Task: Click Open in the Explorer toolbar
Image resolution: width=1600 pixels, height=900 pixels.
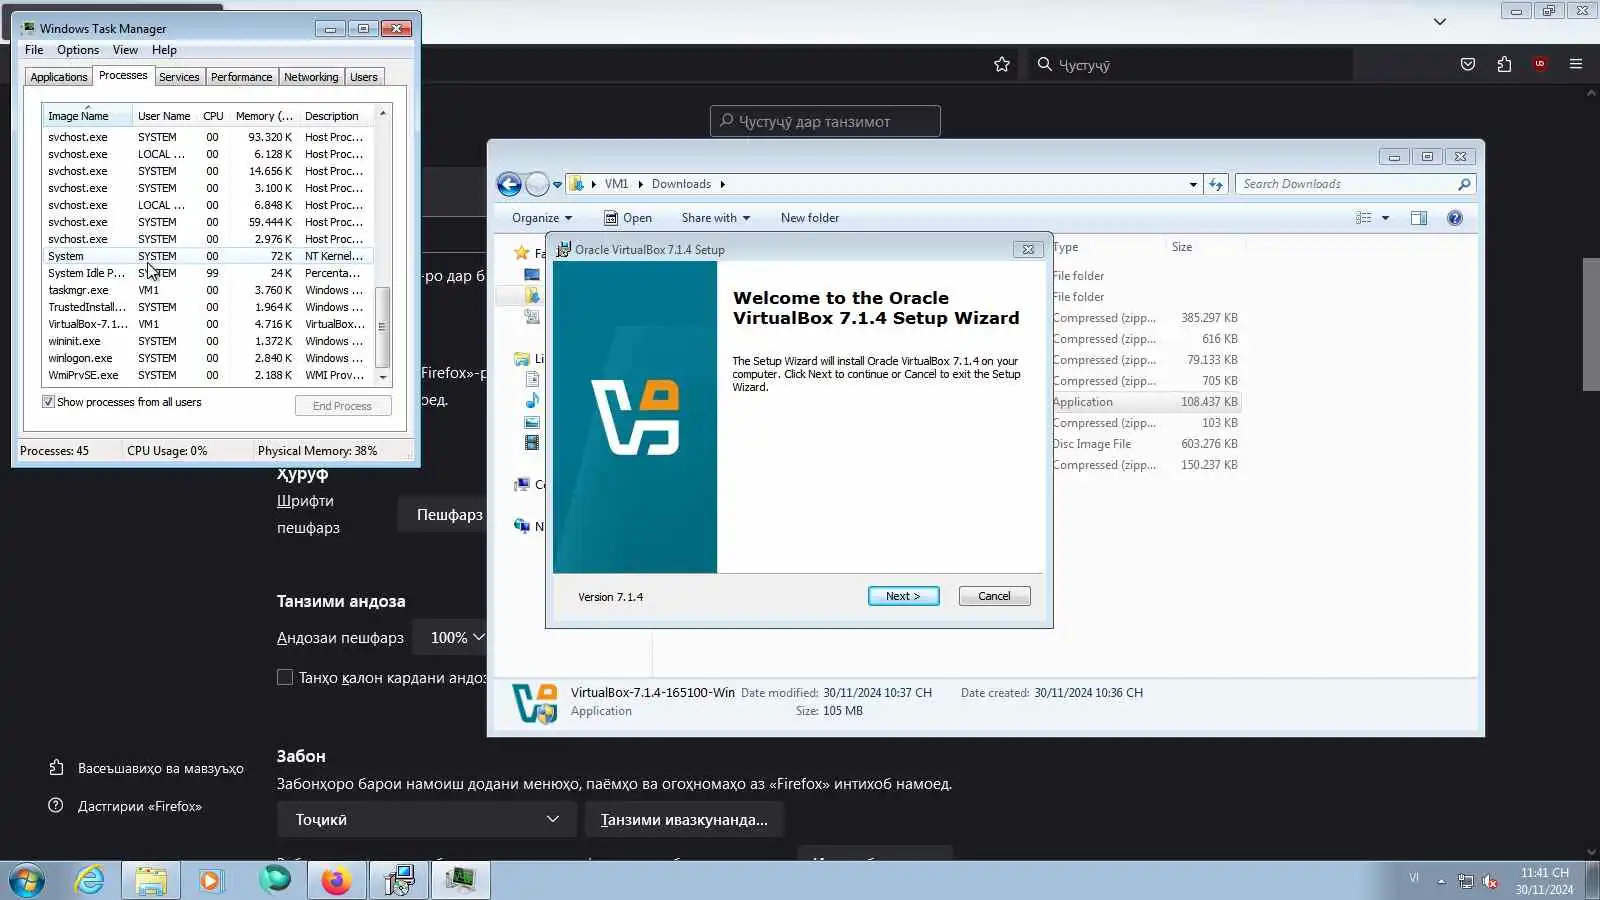Action: coord(628,218)
